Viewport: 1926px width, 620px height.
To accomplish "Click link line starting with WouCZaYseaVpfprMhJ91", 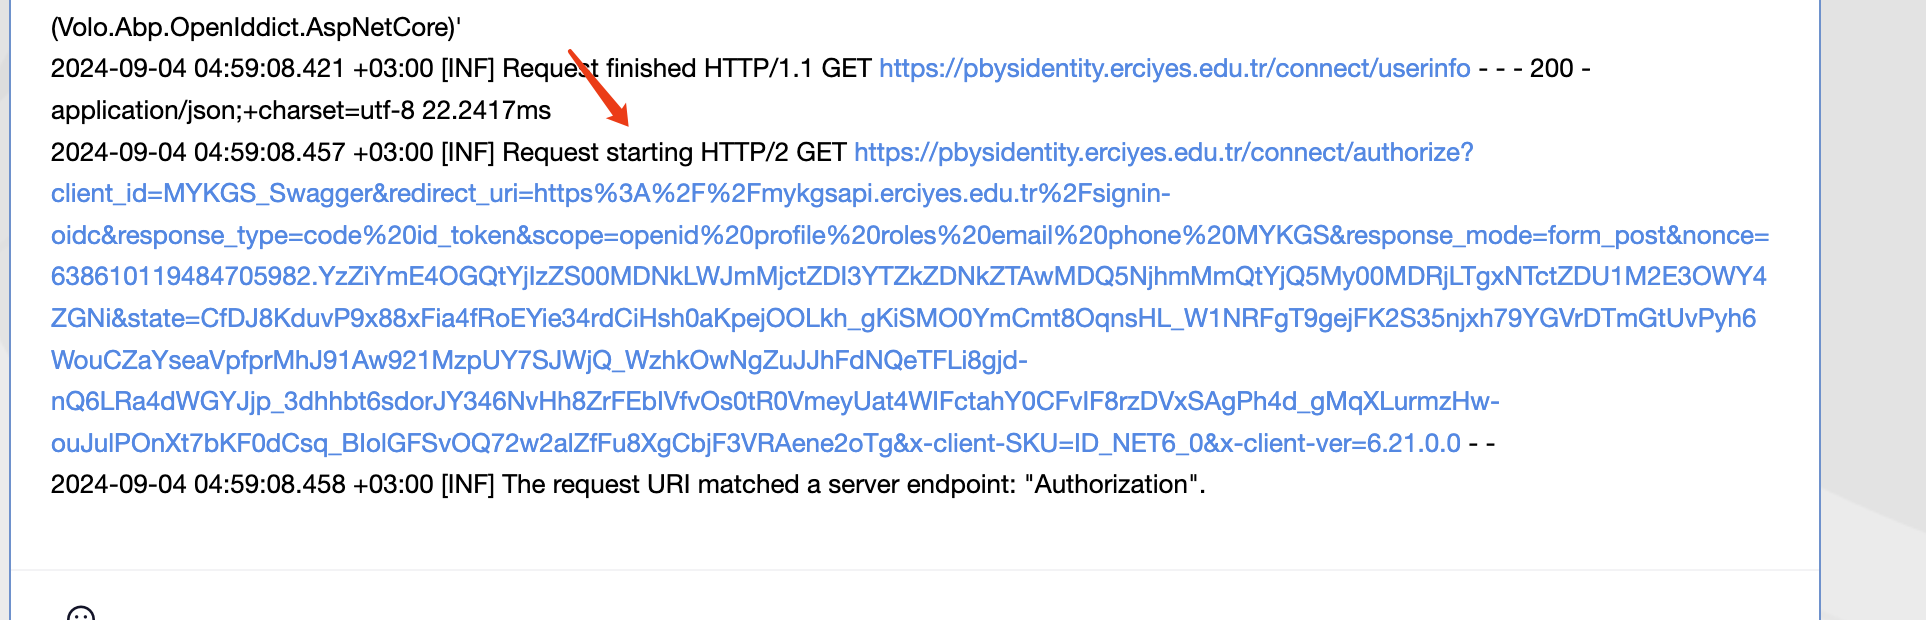I will click(x=539, y=360).
